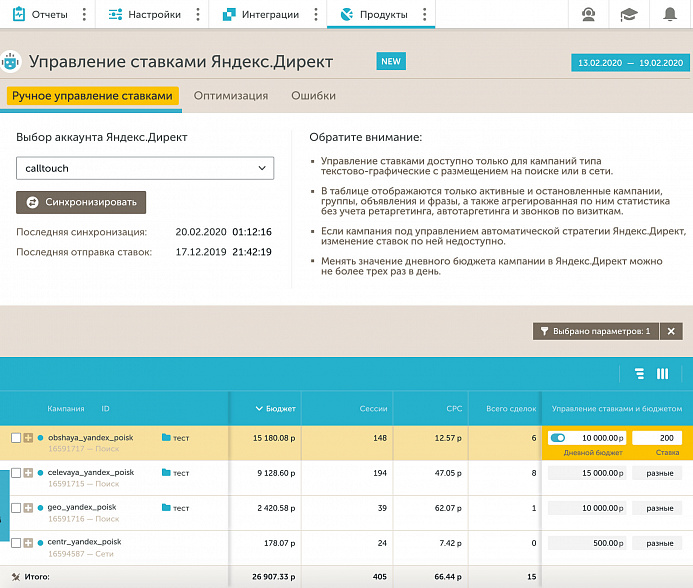Screen dimensions: 693x588
Task: Click the Управление ставками и бюджетом column header
Action: [x=617, y=409]
